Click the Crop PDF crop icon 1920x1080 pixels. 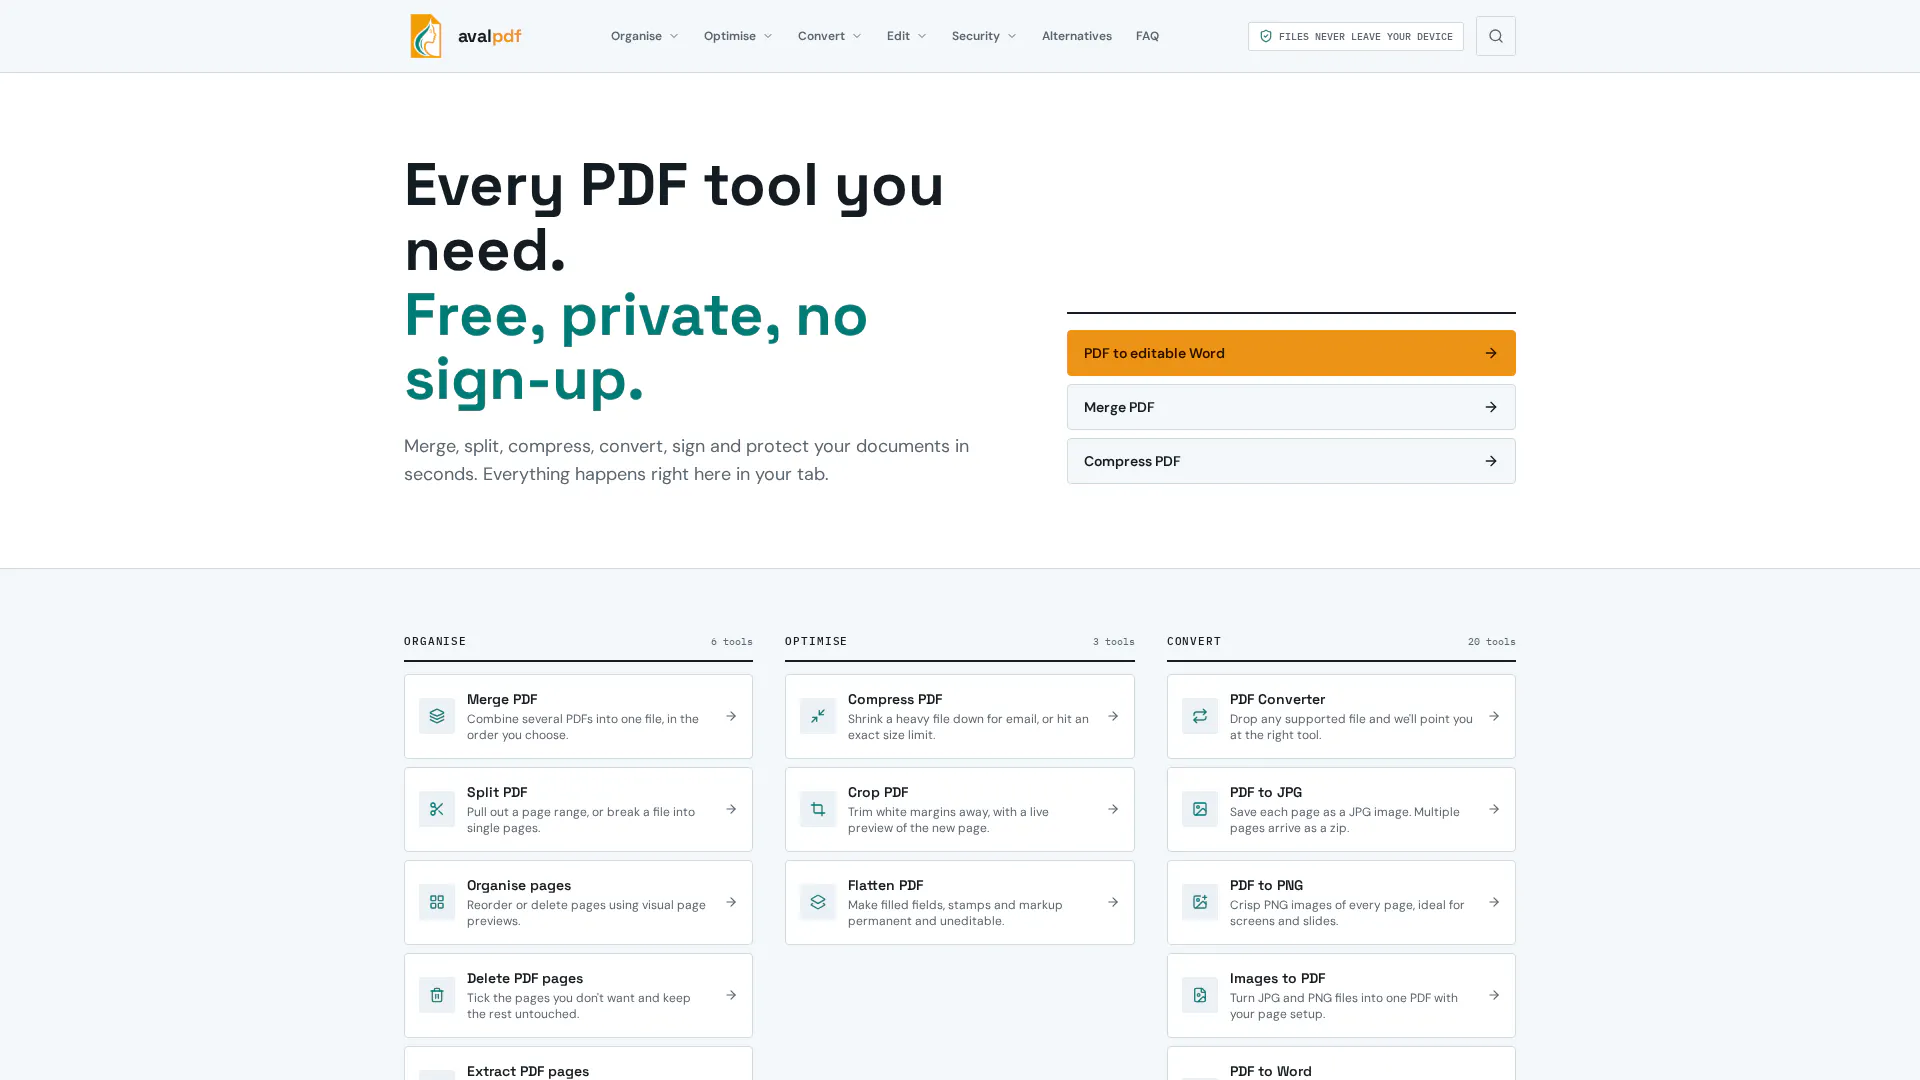pos(818,809)
